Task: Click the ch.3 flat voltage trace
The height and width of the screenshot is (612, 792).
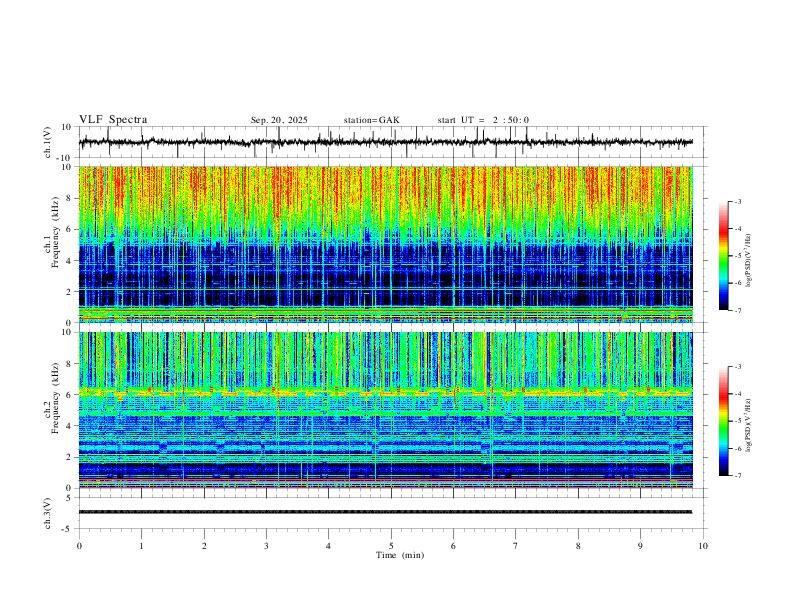Action: pyautogui.click(x=385, y=512)
